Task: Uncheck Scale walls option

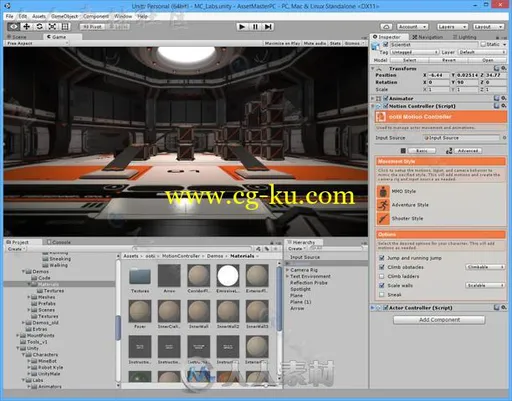Action: pos(382,286)
